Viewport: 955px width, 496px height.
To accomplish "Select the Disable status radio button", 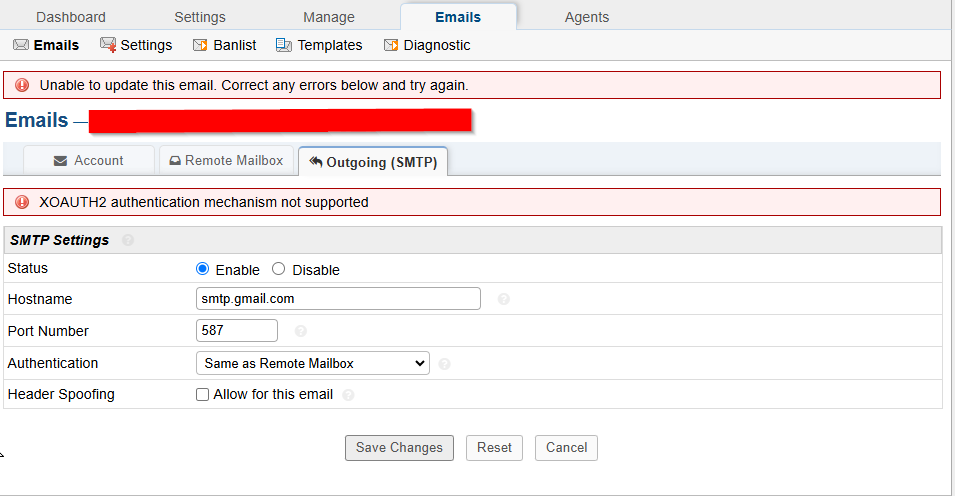I will click(278, 269).
